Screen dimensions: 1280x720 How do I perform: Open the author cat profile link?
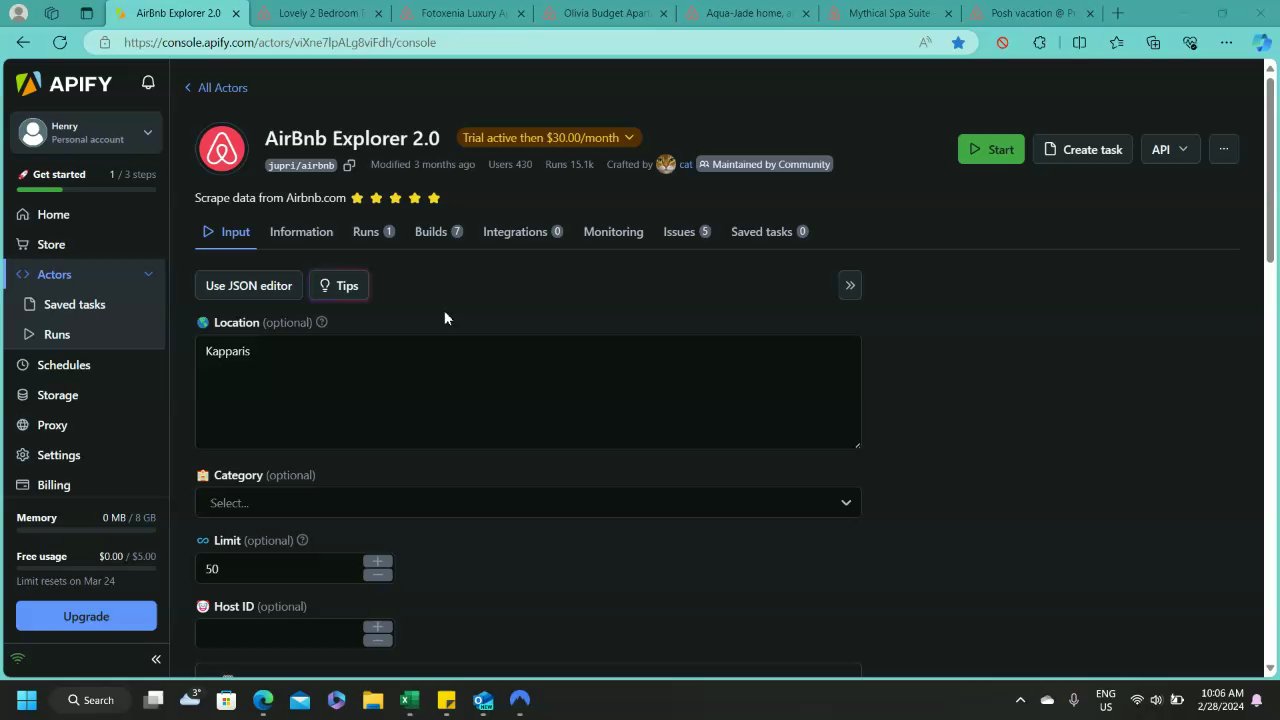685,164
